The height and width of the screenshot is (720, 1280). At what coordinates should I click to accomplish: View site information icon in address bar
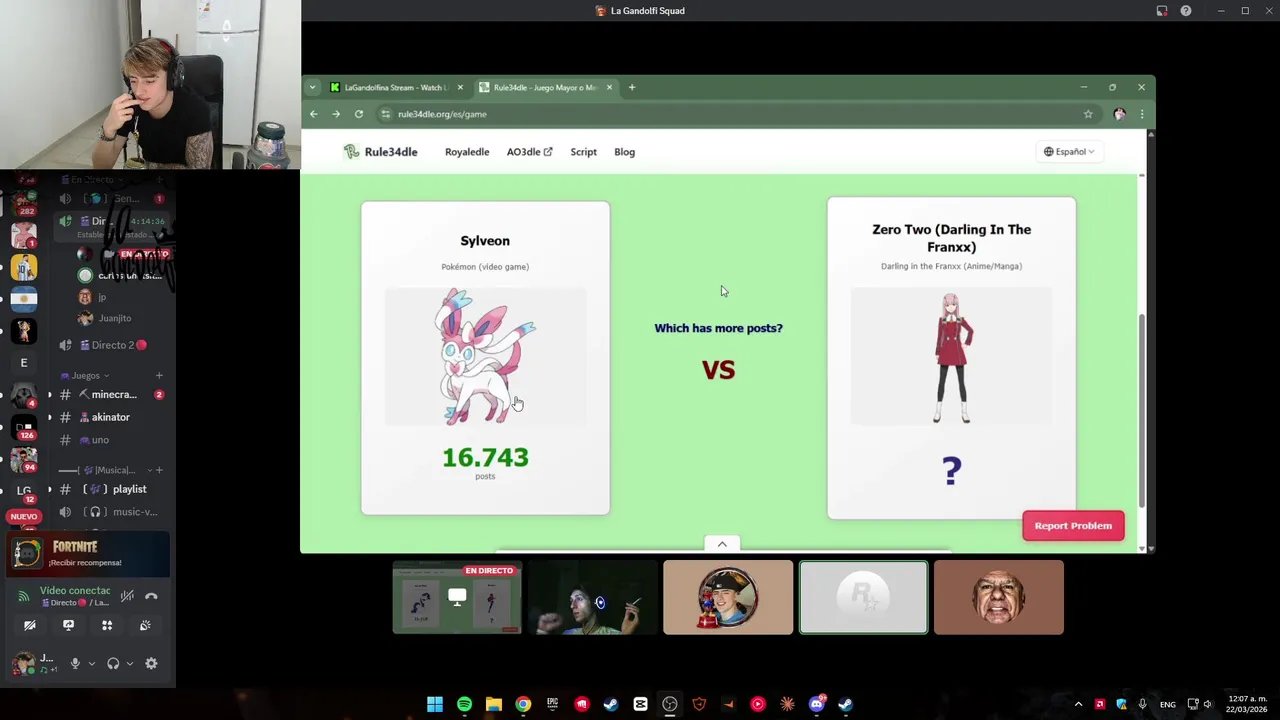click(386, 114)
